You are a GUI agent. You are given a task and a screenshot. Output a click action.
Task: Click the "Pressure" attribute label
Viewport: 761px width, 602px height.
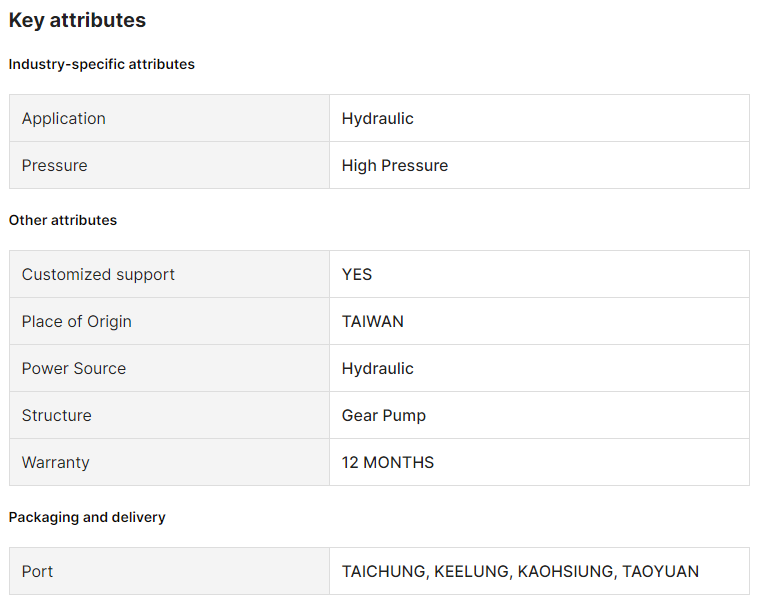[x=54, y=165]
